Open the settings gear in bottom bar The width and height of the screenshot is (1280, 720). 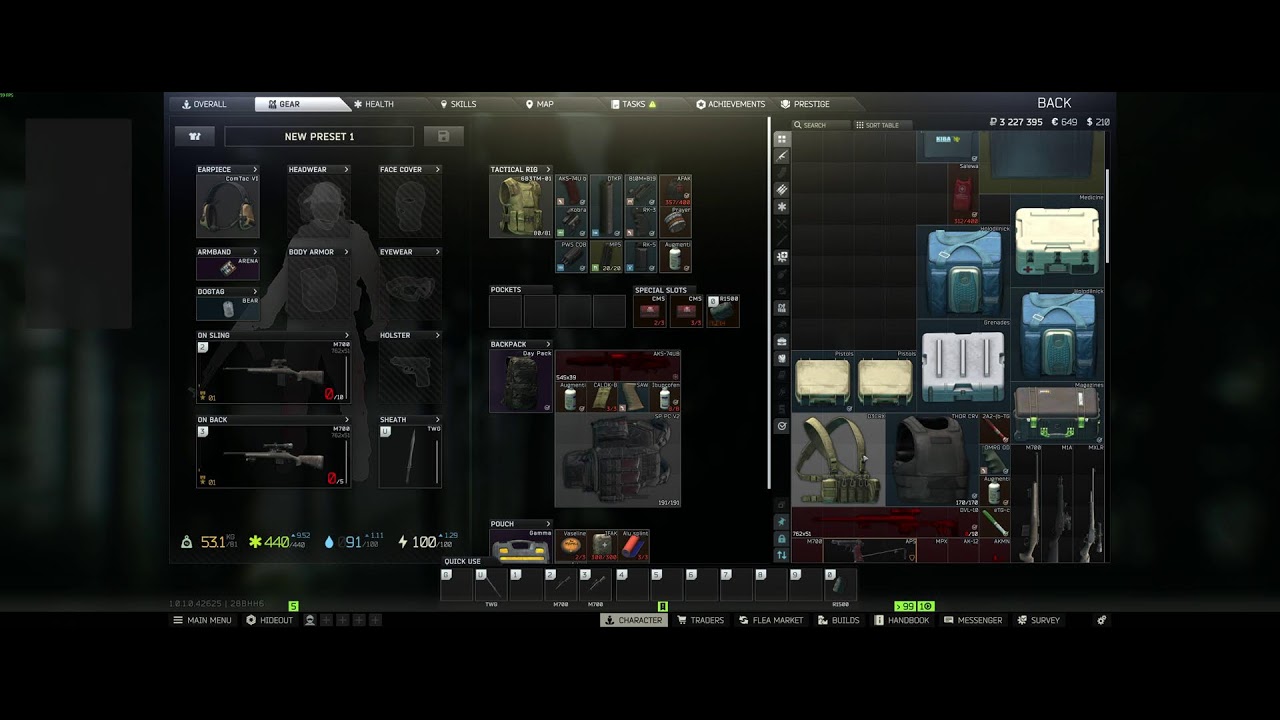pos(1101,620)
